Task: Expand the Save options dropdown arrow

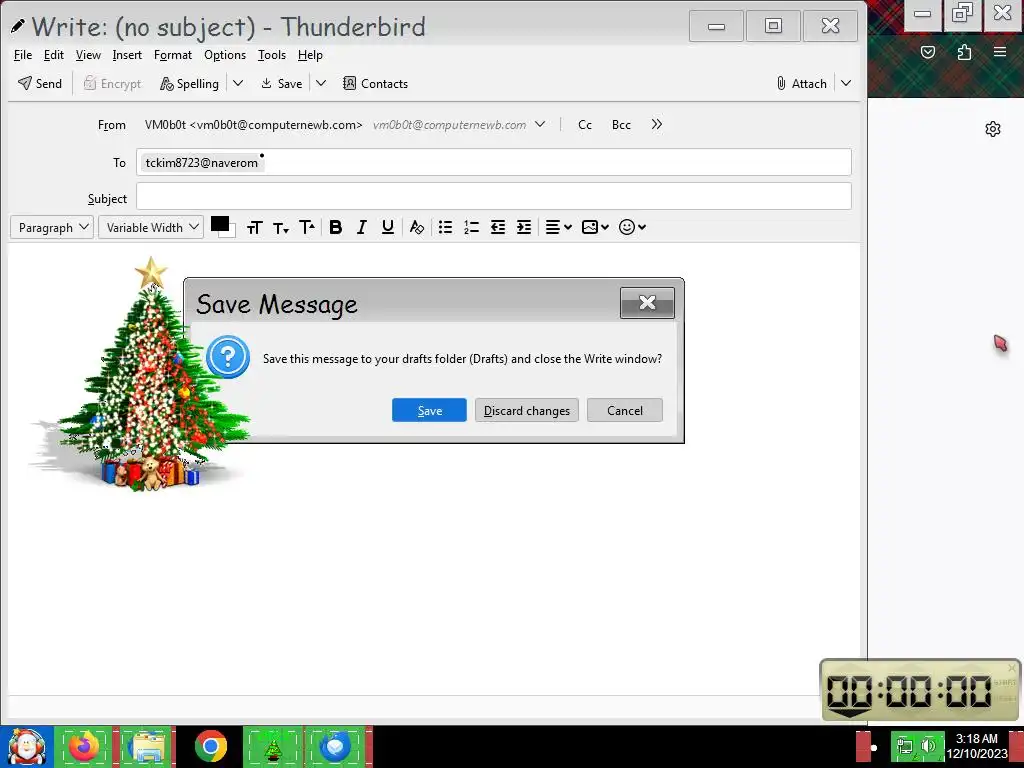Action: (x=321, y=84)
